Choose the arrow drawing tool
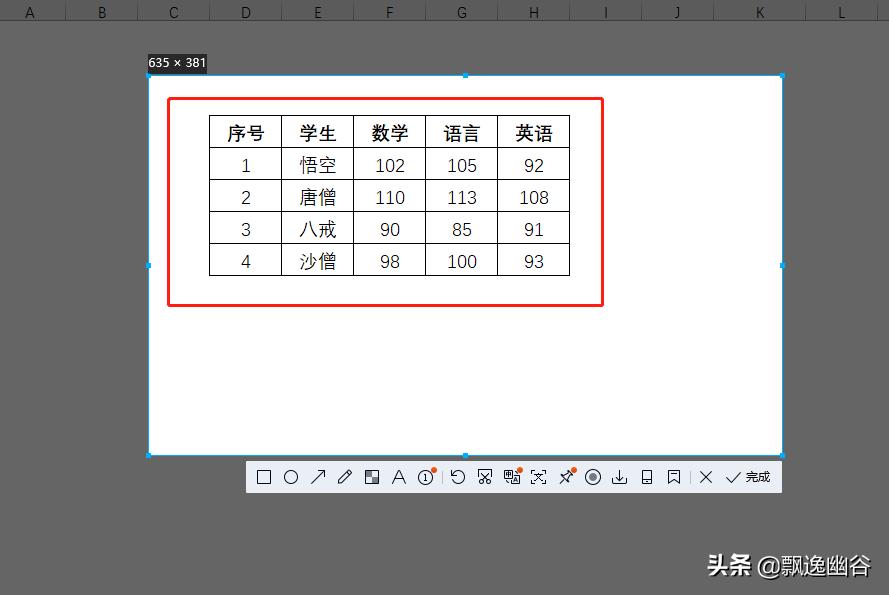889x595 pixels. [318, 477]
